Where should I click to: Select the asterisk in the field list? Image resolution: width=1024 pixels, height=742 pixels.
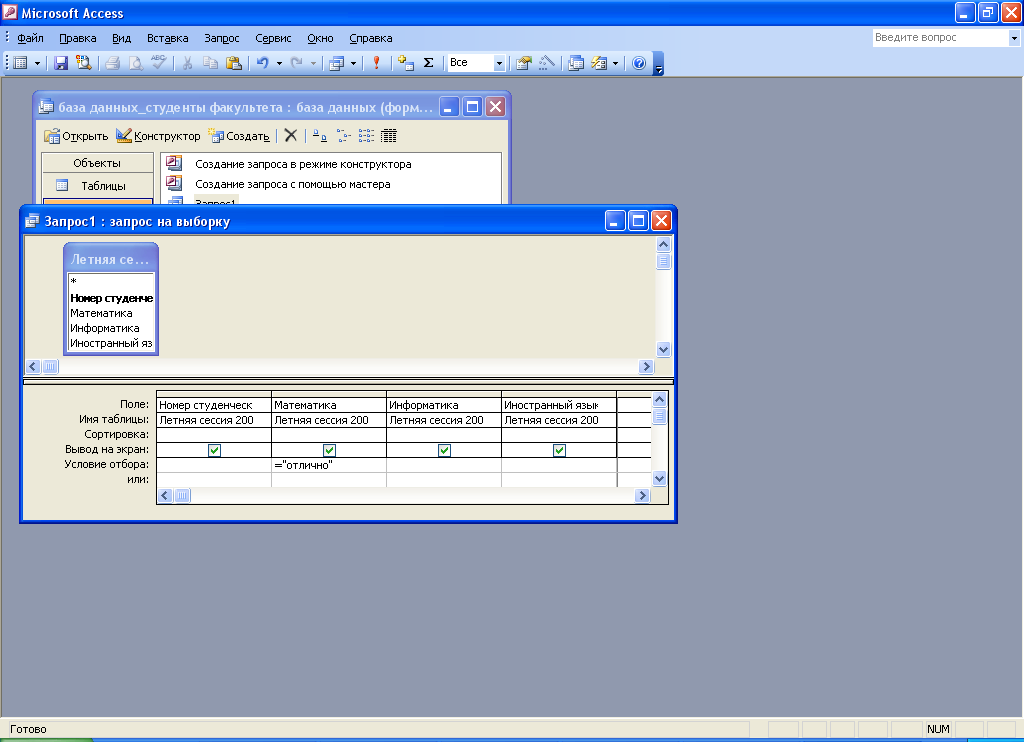pyautogui.click(x=74, y=283)
